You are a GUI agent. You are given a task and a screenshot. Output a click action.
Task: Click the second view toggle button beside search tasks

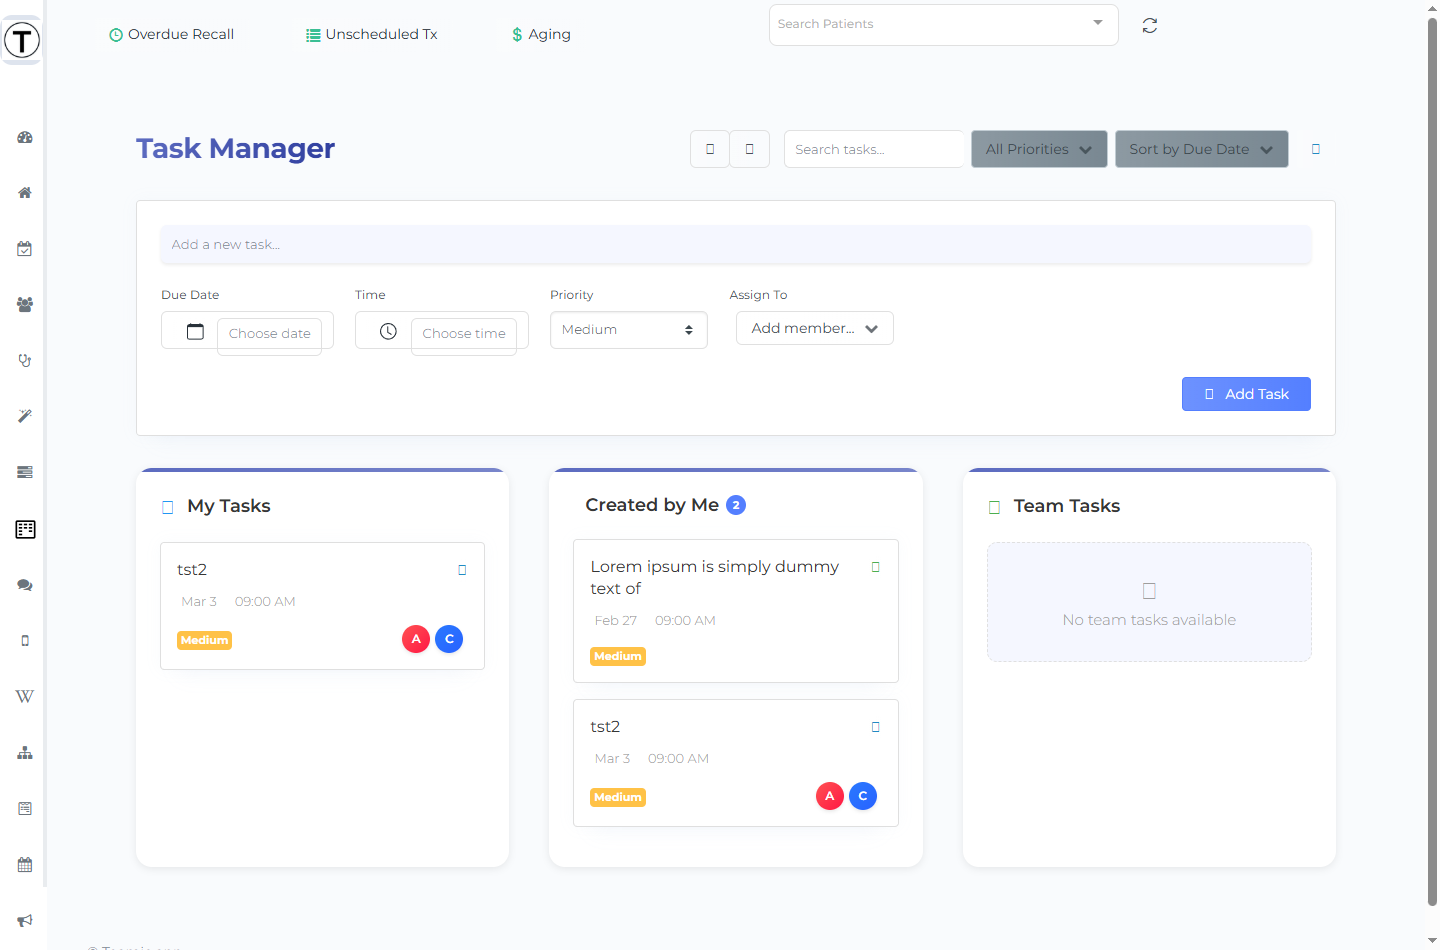point(749,149)
